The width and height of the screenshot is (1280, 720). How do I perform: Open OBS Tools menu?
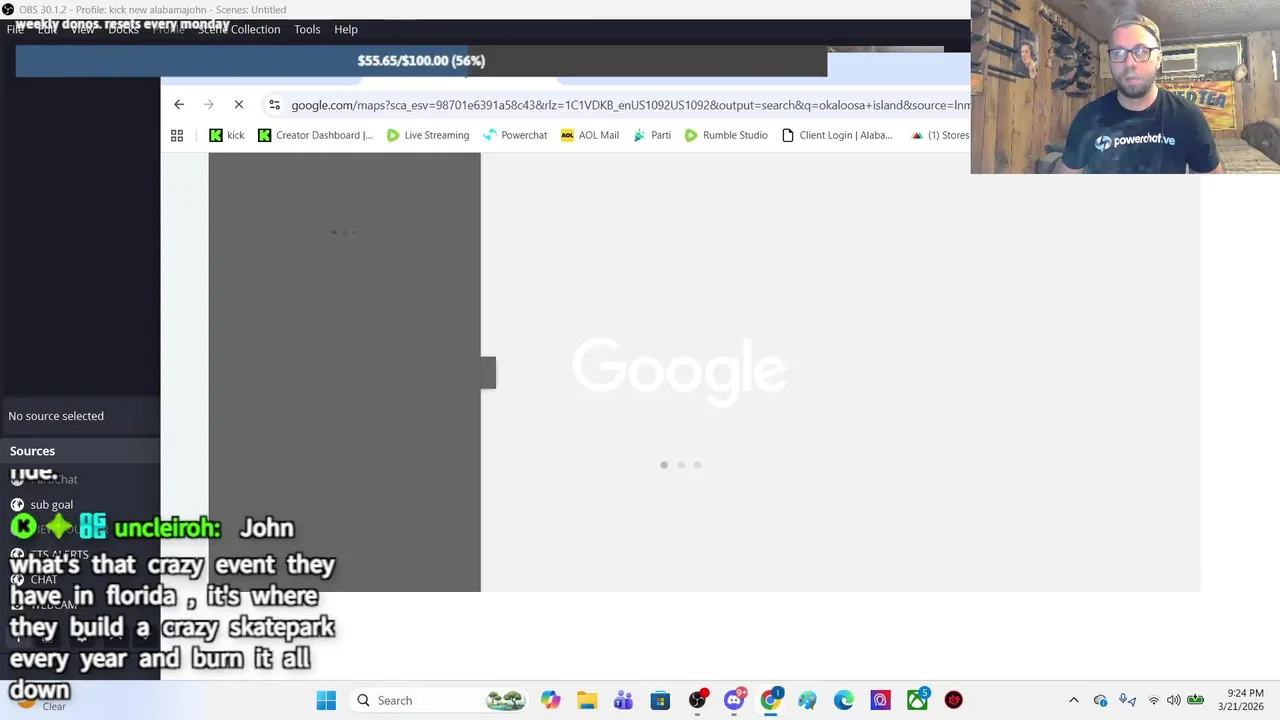(307, 29)
